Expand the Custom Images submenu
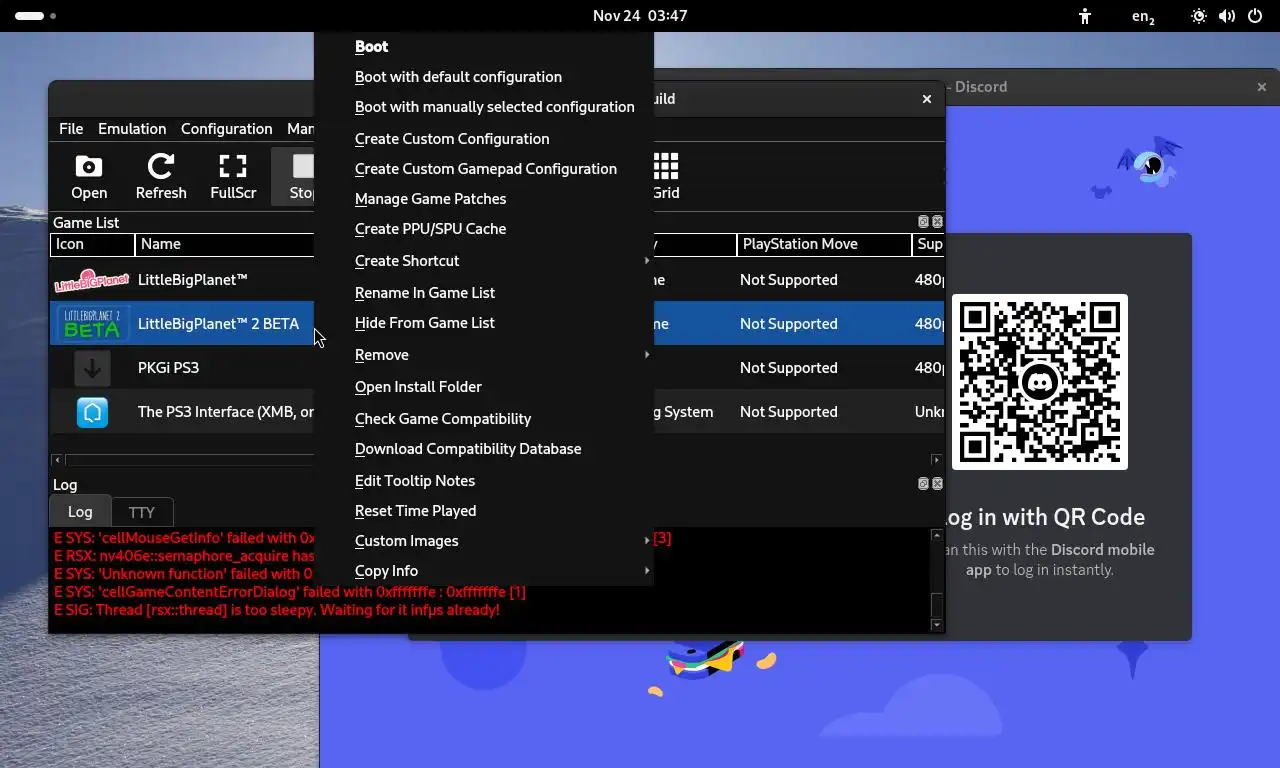Viewport: 1280px width, 768px height. coord(484,541)
